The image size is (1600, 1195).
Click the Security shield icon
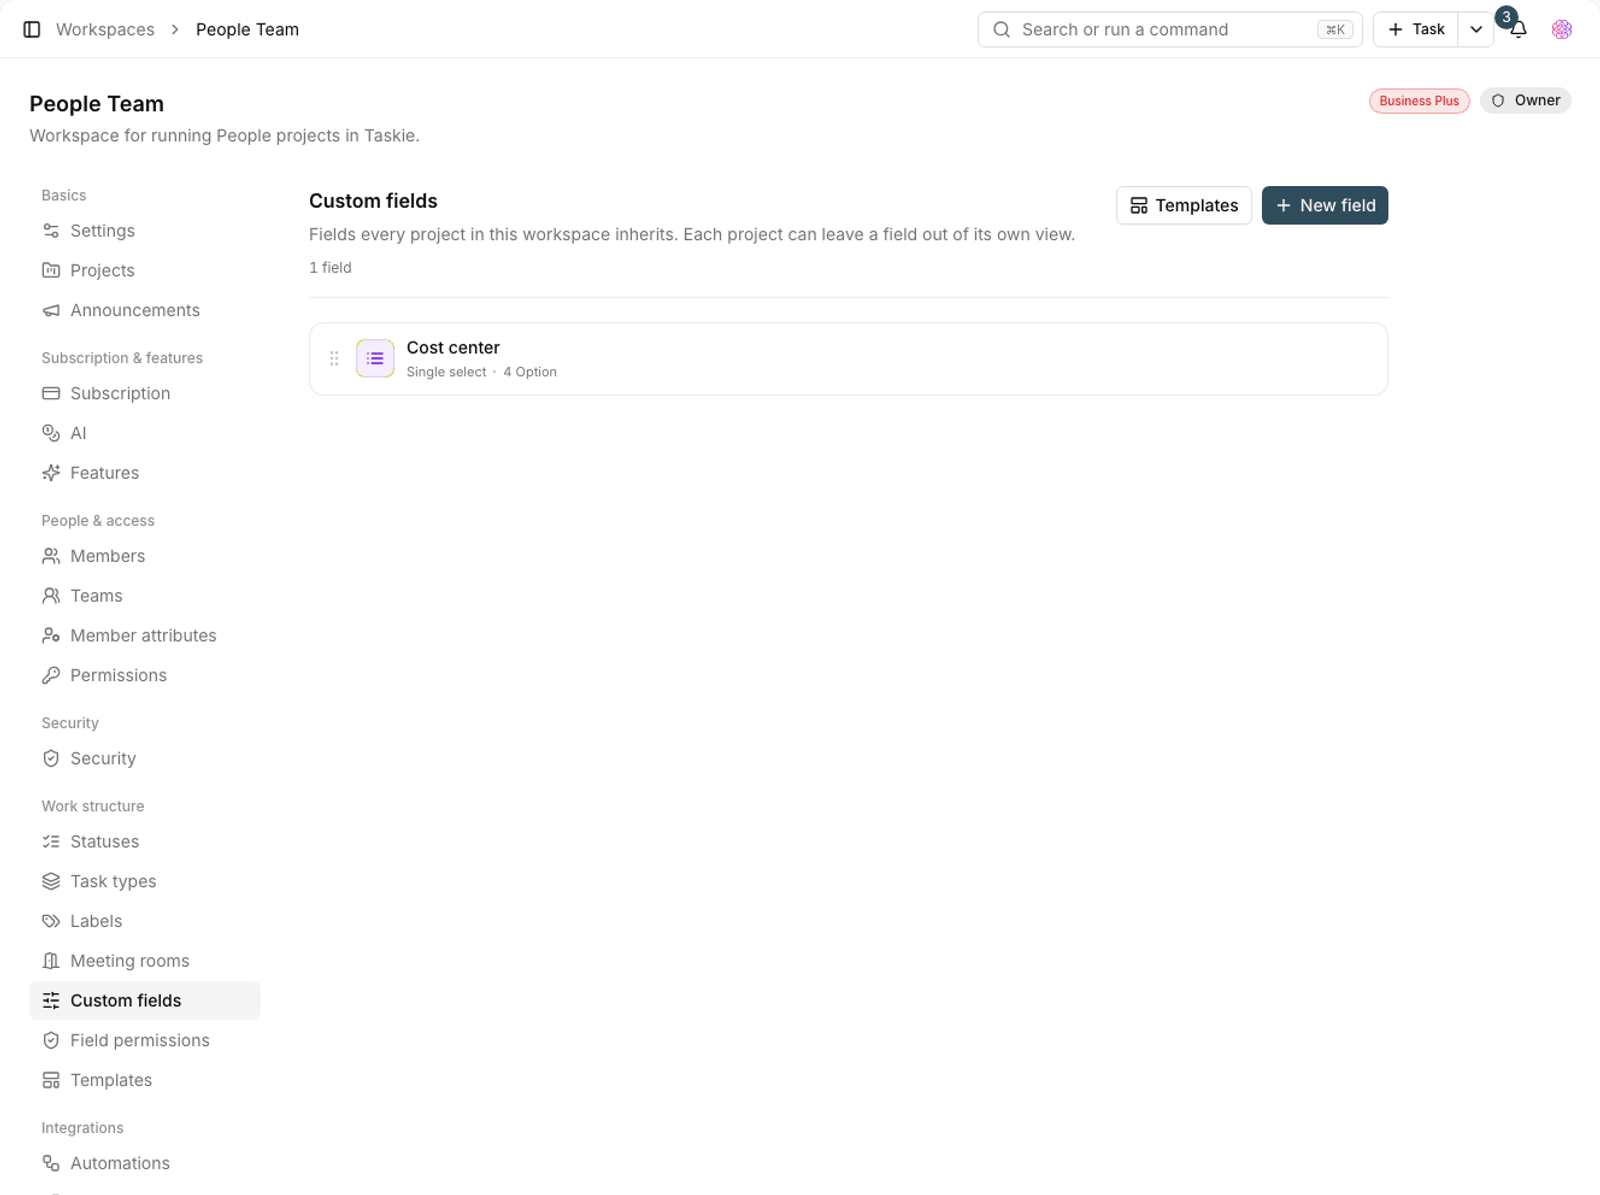pyautogui.click(x=51, y=759)
